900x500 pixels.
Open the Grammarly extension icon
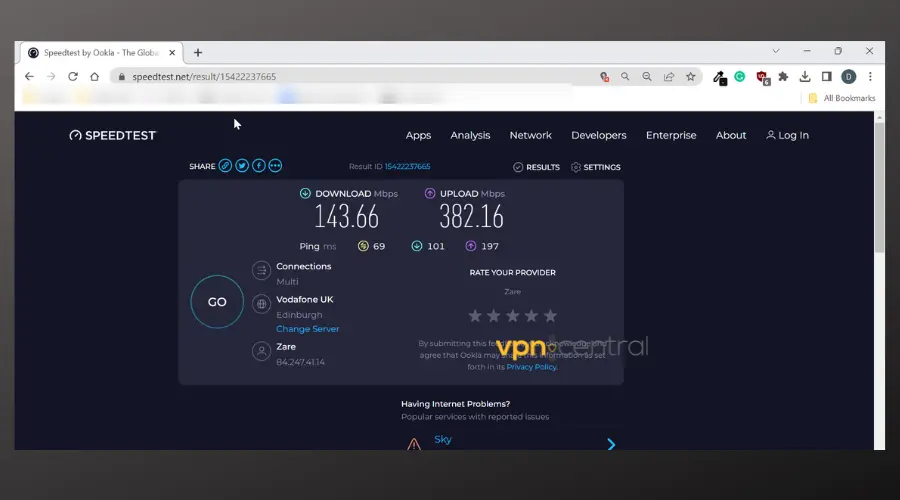click(x=740, y=76)
